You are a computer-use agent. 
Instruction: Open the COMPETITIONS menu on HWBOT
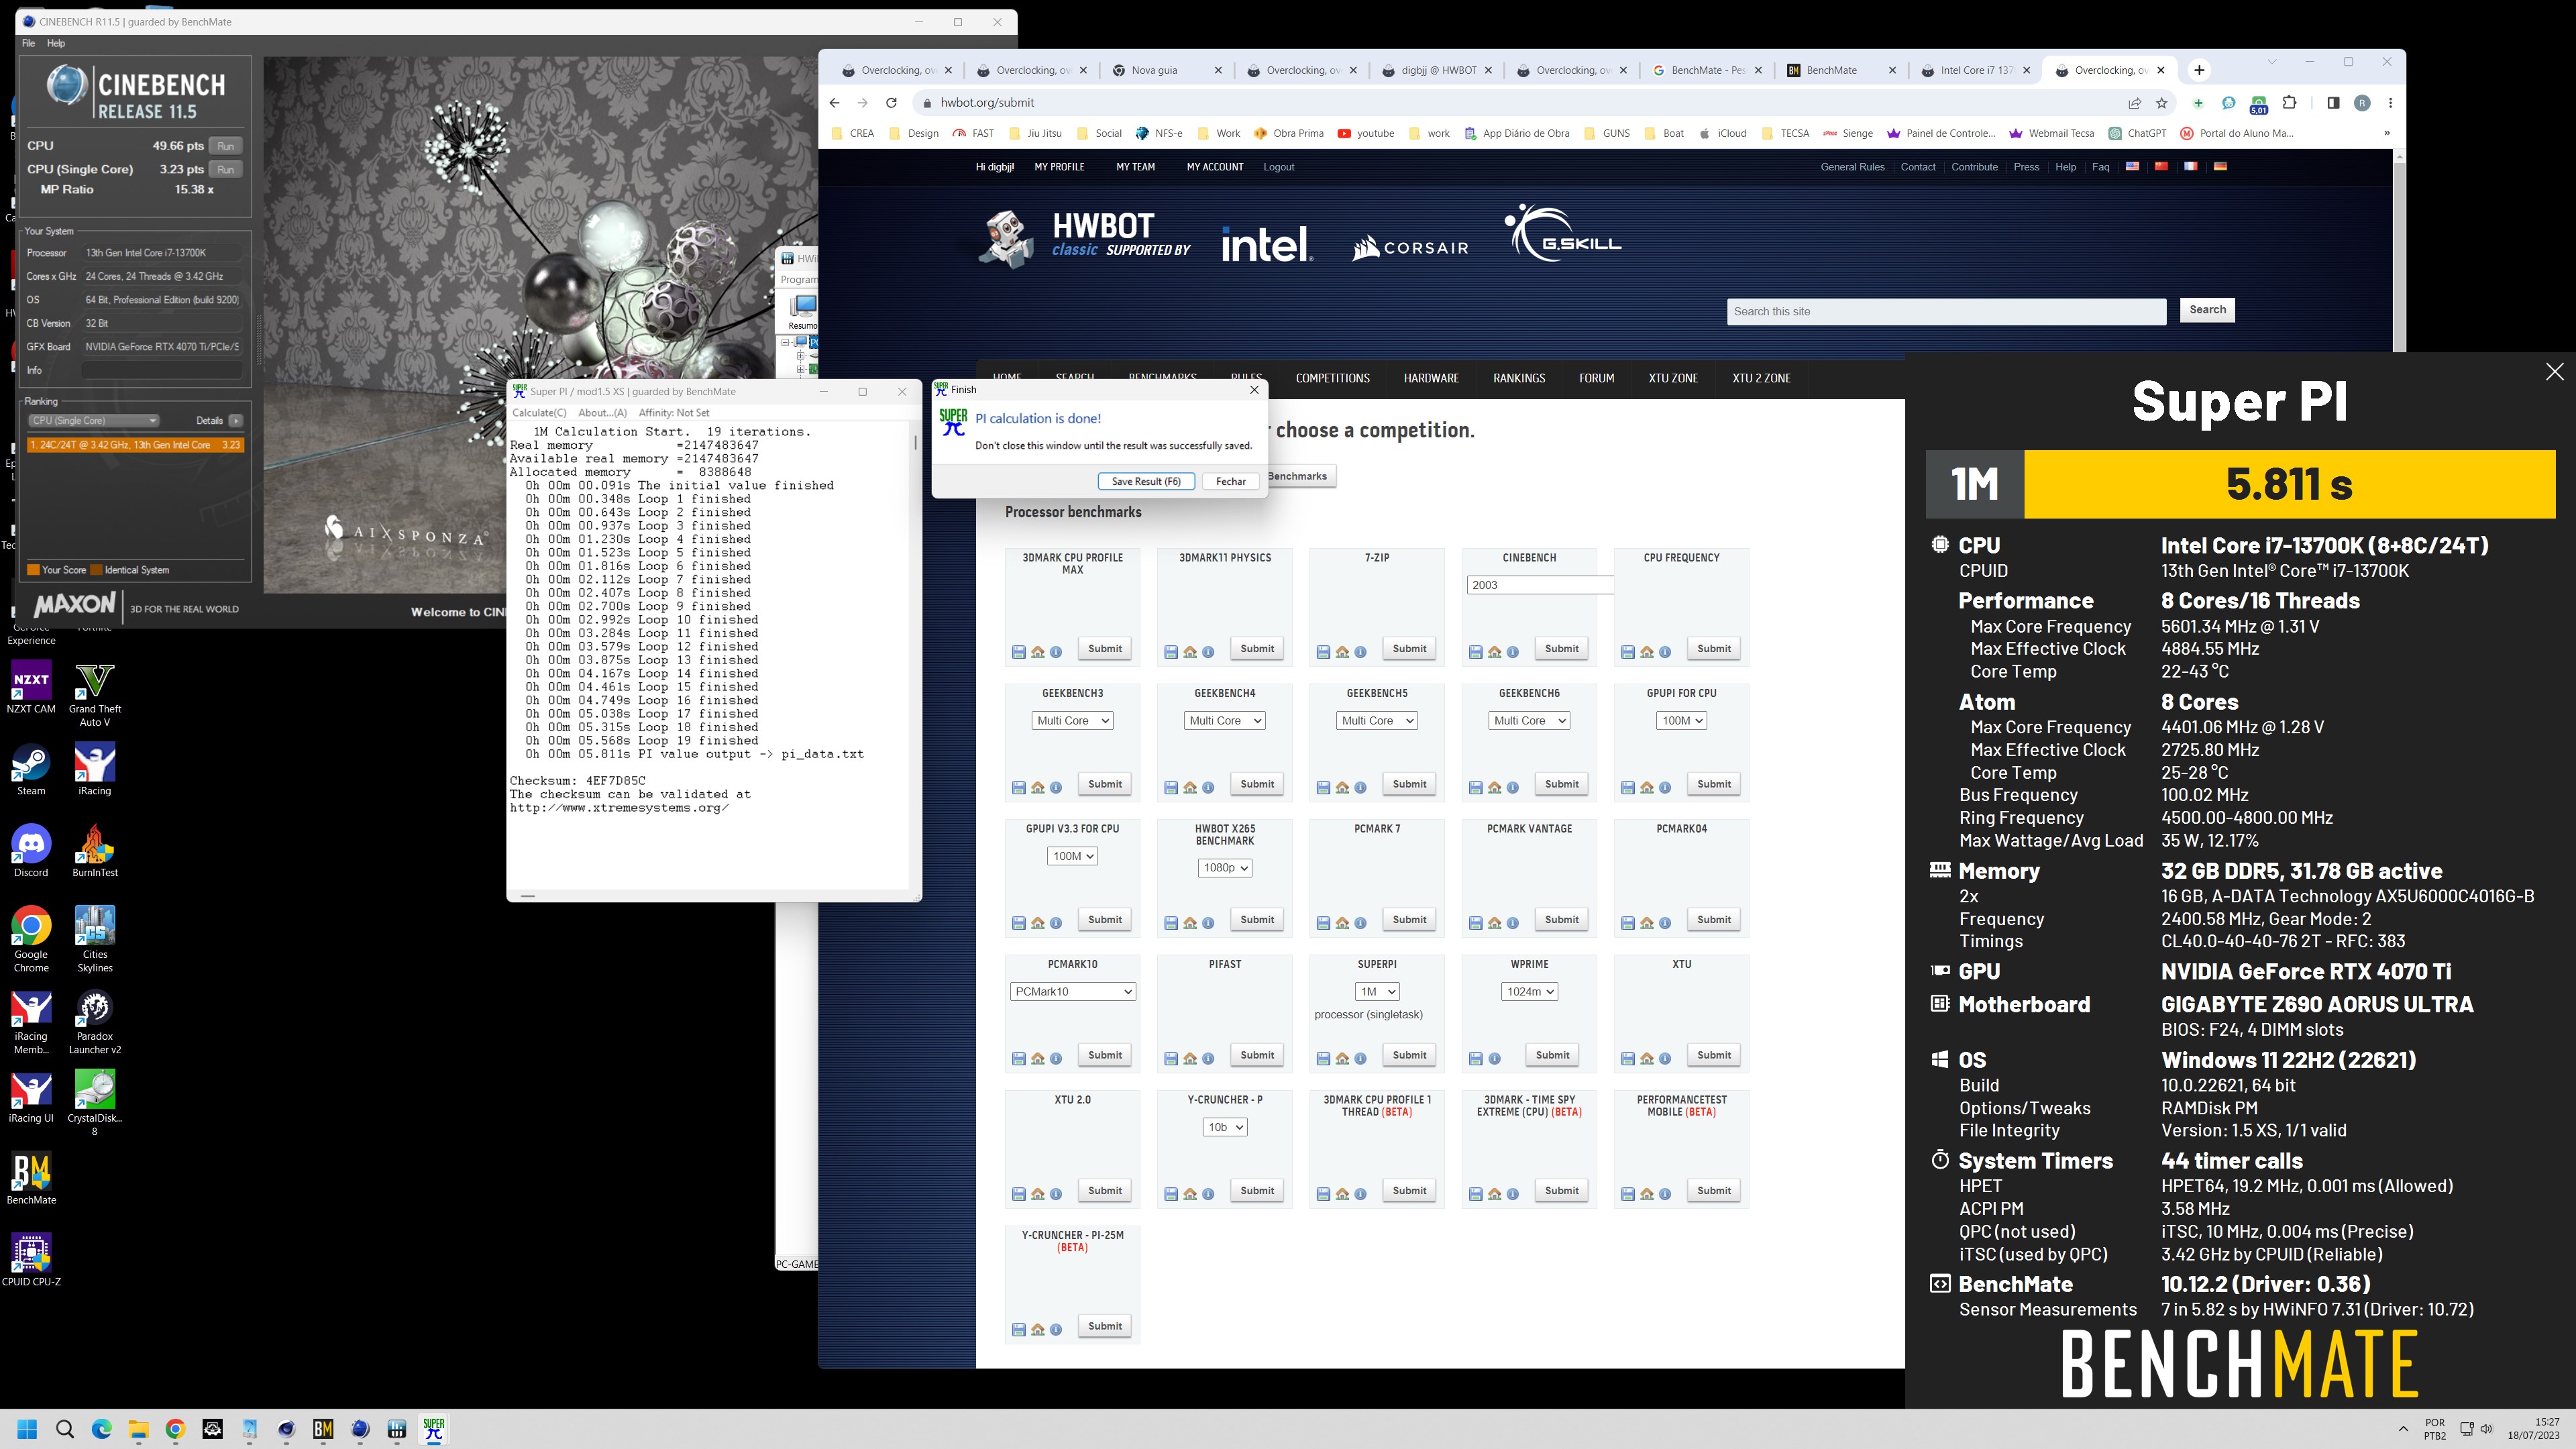click(1332, 379)
